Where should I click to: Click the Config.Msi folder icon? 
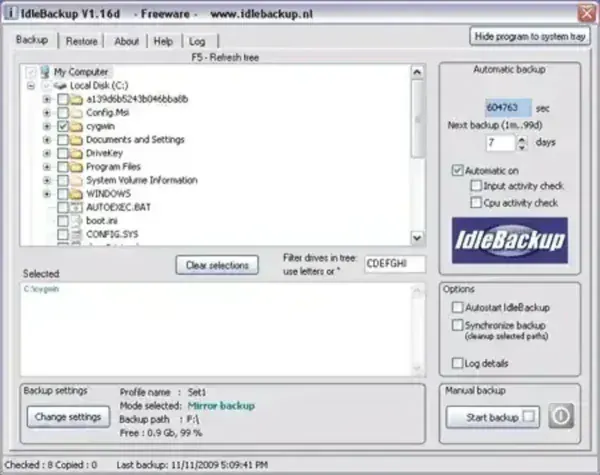tap(77, 113)
